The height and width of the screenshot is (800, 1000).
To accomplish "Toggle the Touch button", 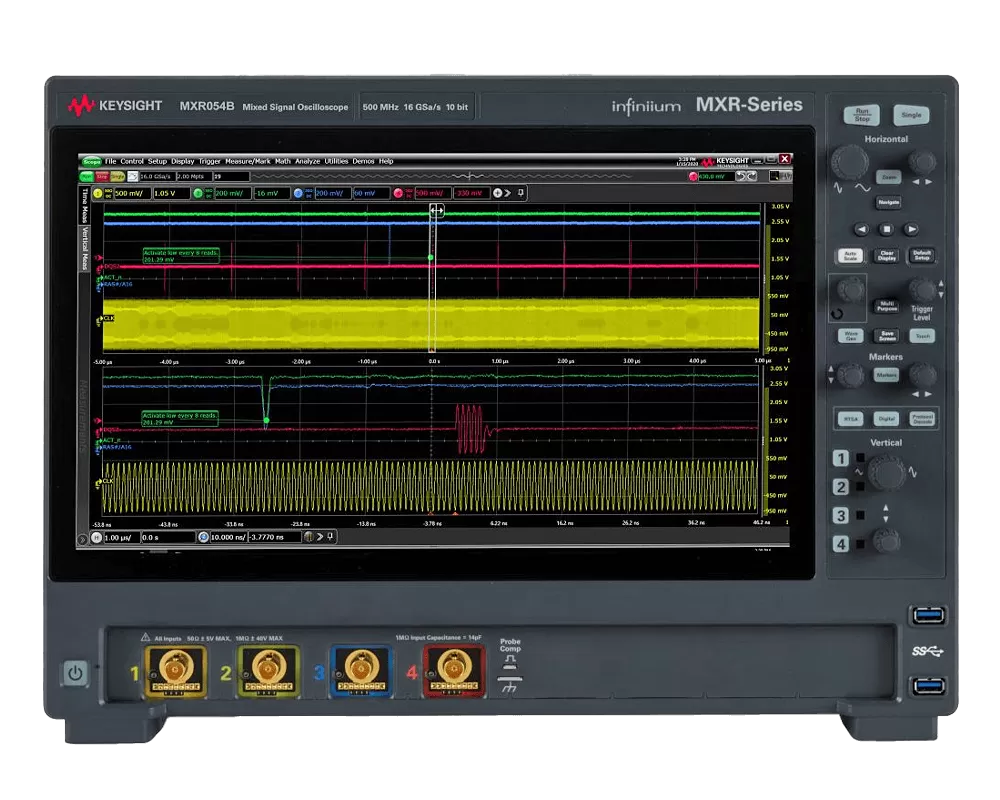I will click(x=922, y=336).
